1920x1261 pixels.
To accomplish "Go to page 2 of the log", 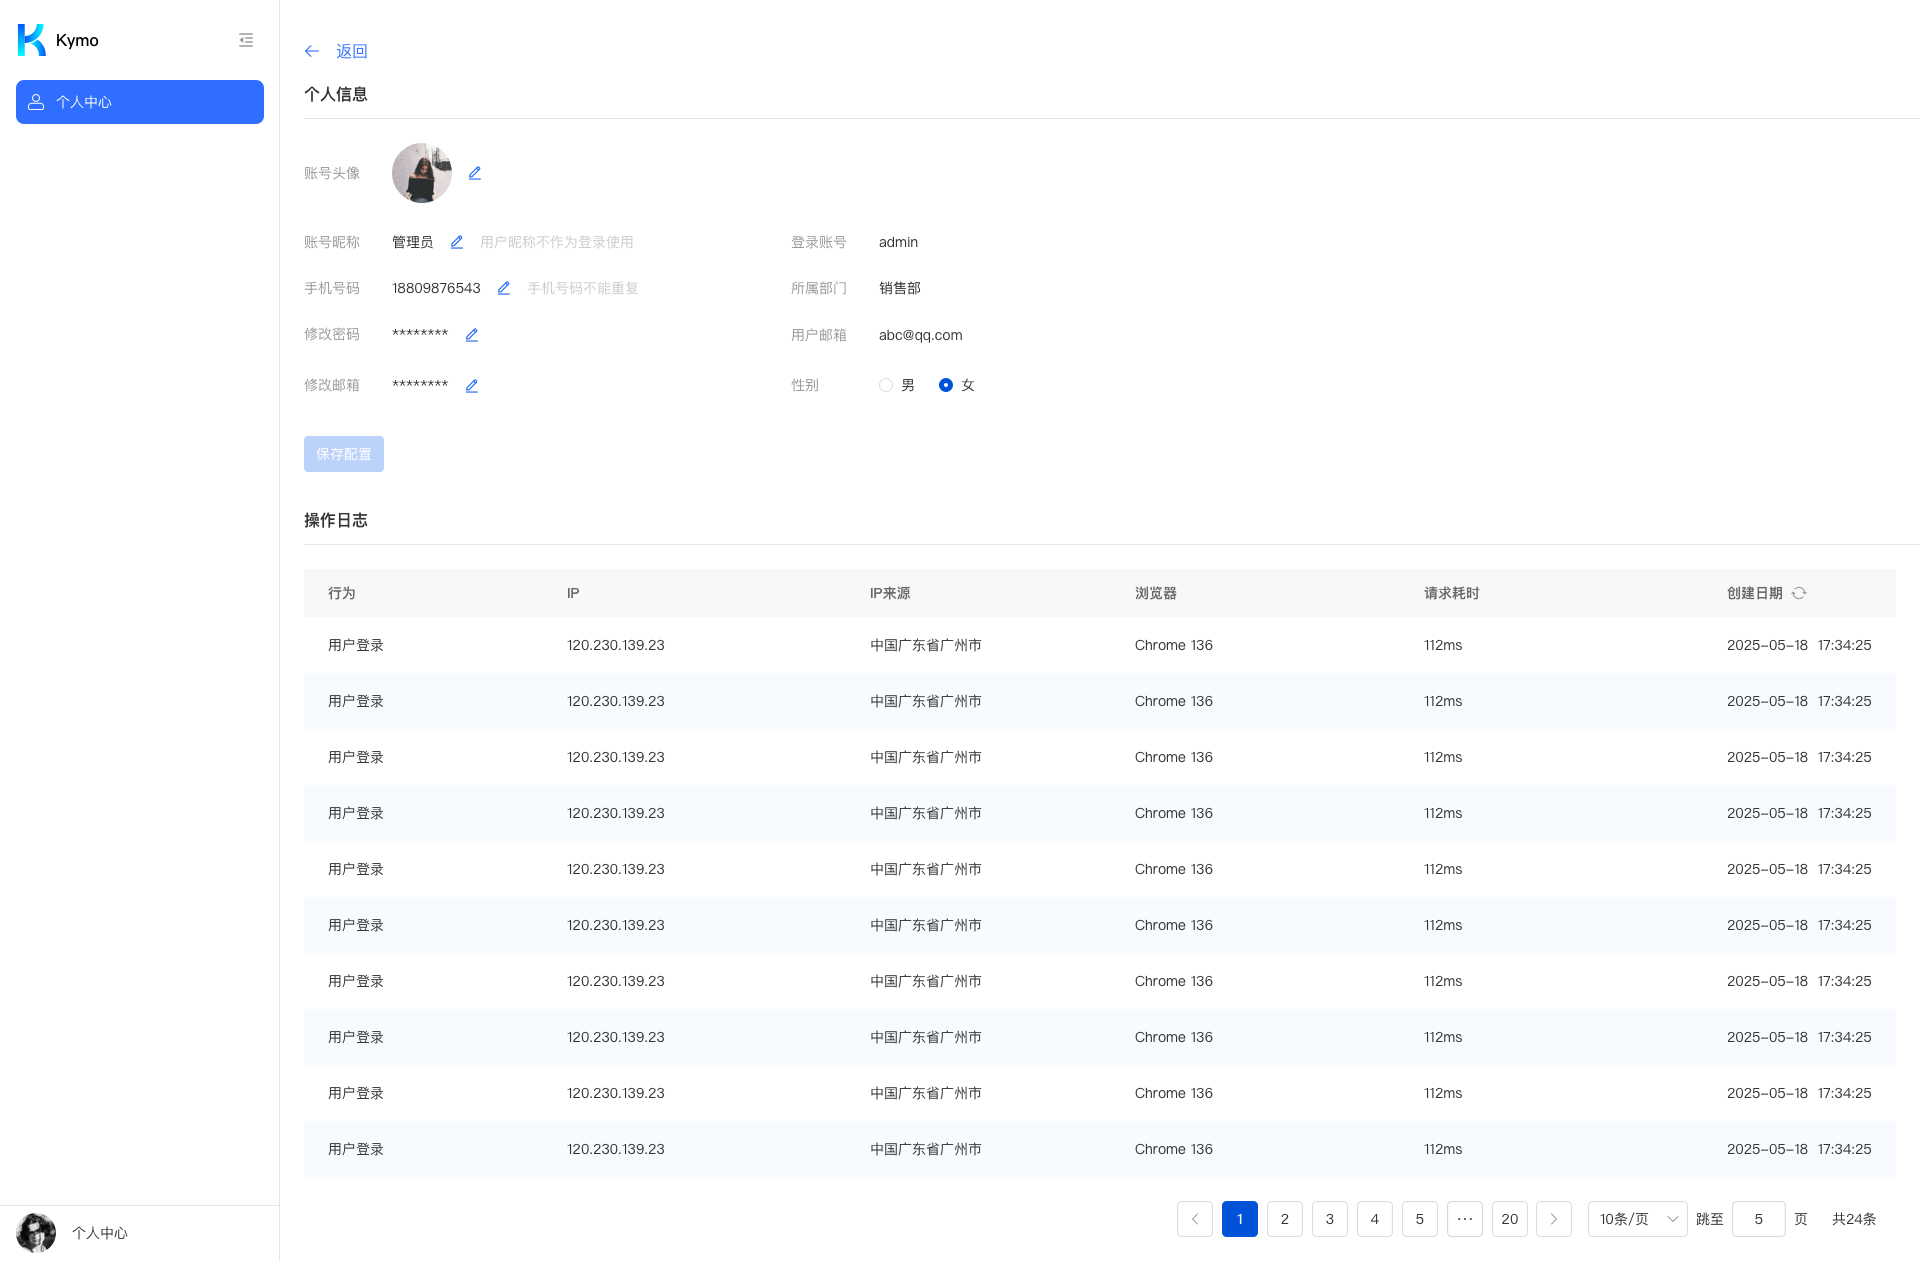I will point(1284,1219).
